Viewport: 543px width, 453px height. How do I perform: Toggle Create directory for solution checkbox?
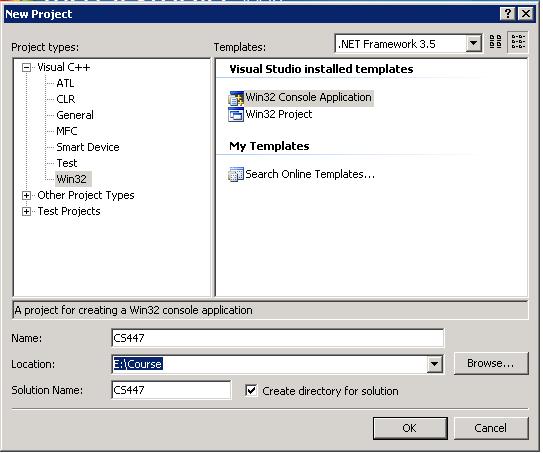[x=251, y=391]
